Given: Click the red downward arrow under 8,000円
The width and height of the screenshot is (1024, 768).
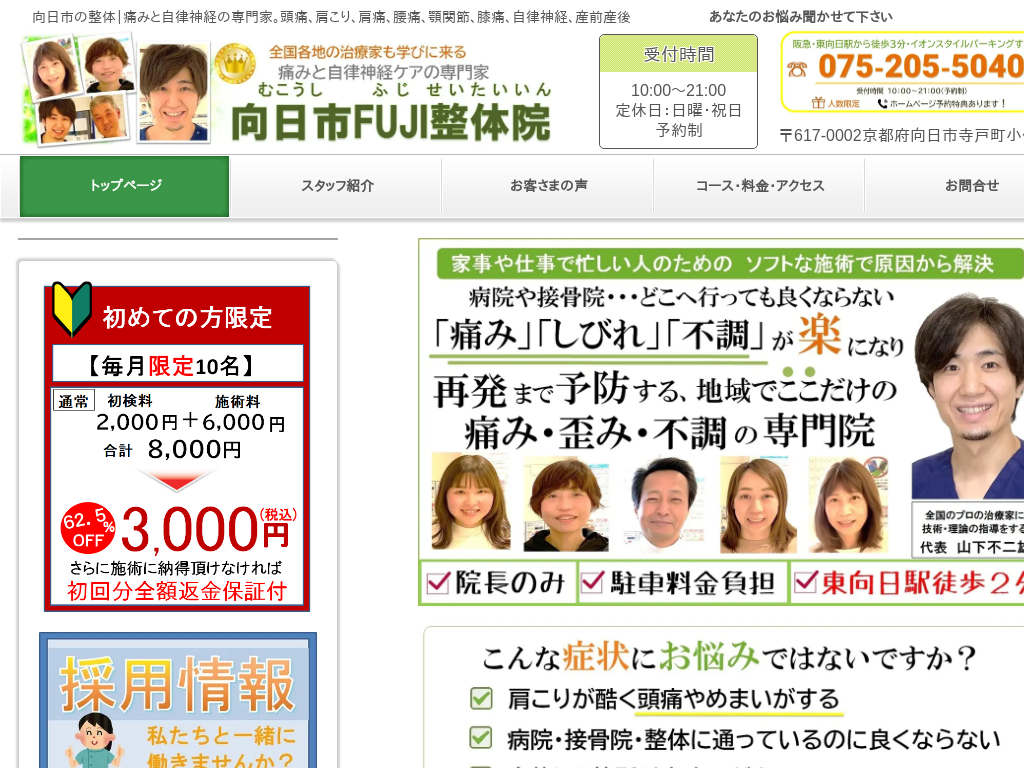Looking at the screenshot, I should click(176, 480).
